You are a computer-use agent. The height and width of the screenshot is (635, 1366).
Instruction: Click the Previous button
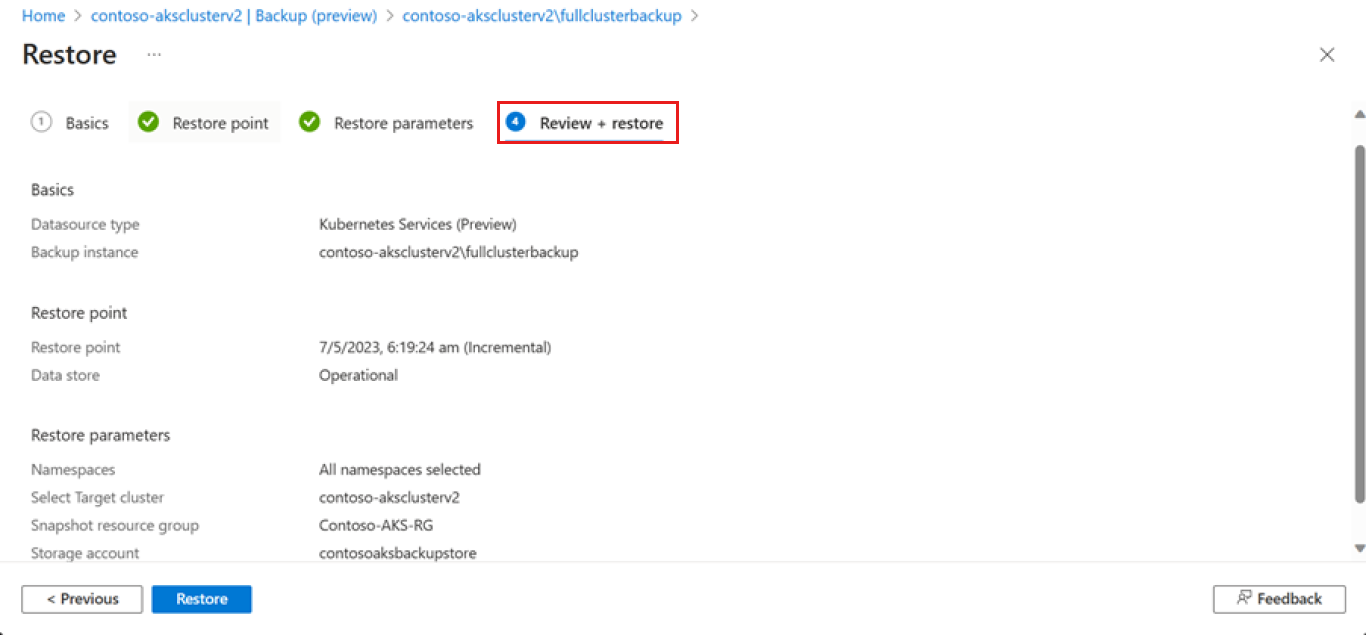tap(81, 598)
